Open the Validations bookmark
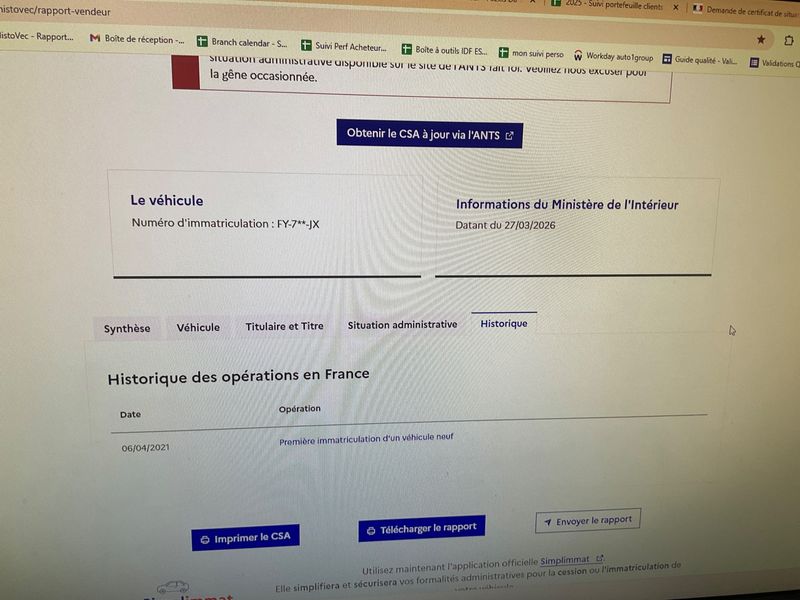This screenshot has width=800, height=600. [774, 63]
